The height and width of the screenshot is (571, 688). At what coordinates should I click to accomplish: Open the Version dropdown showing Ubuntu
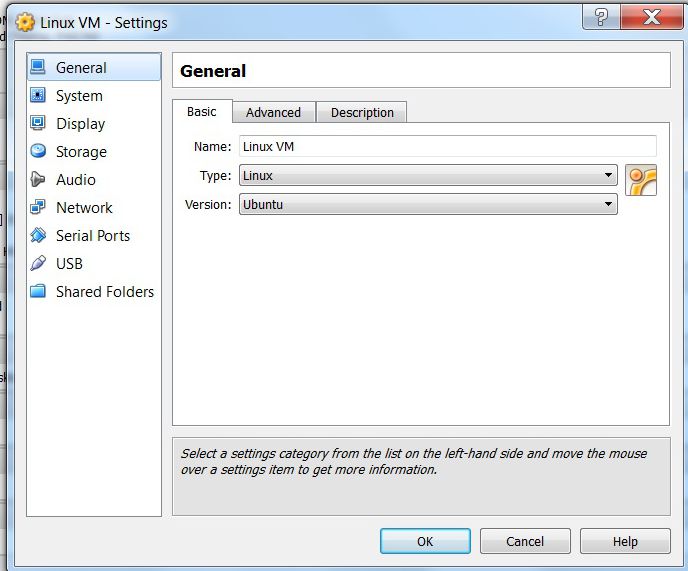coord(428,204)
